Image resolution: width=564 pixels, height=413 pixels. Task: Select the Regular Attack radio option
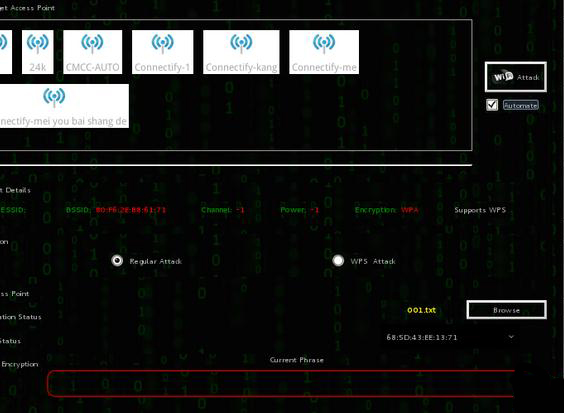click(117, 260)
